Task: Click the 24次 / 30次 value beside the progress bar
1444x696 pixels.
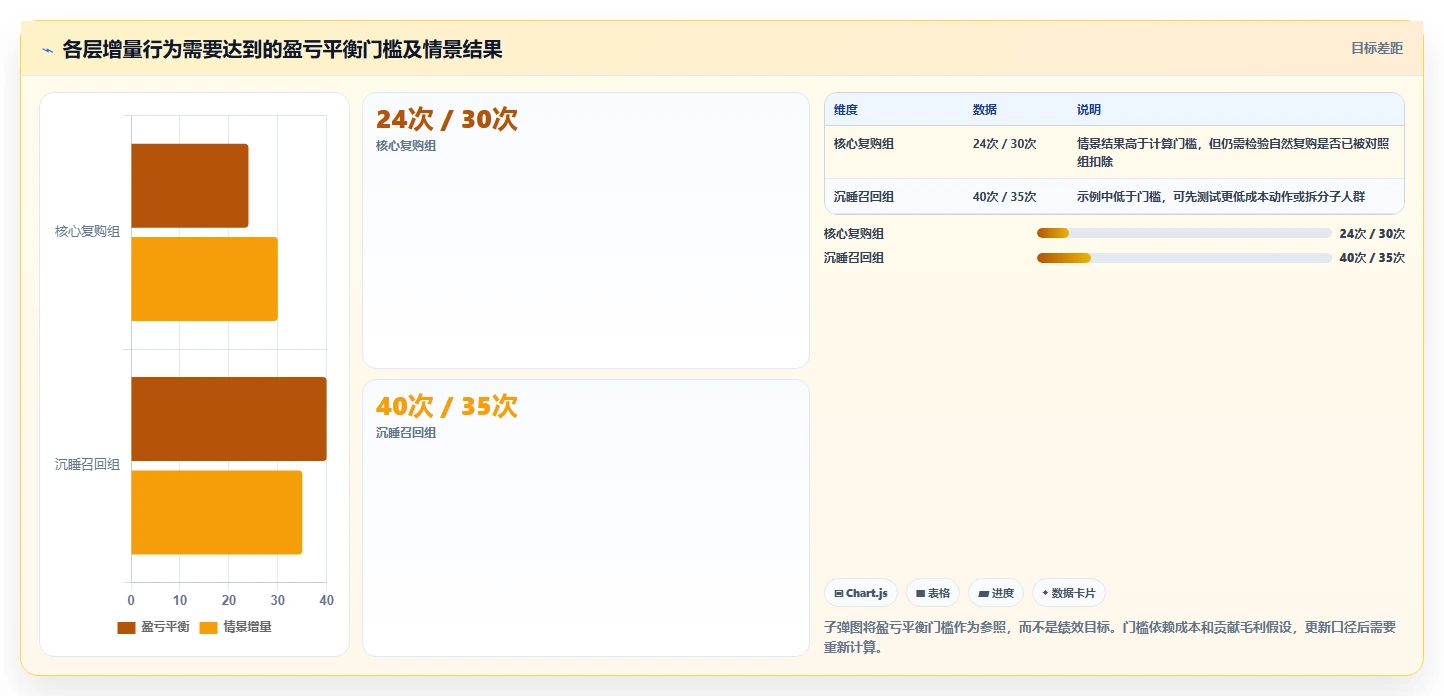Action: point(1372,234)
